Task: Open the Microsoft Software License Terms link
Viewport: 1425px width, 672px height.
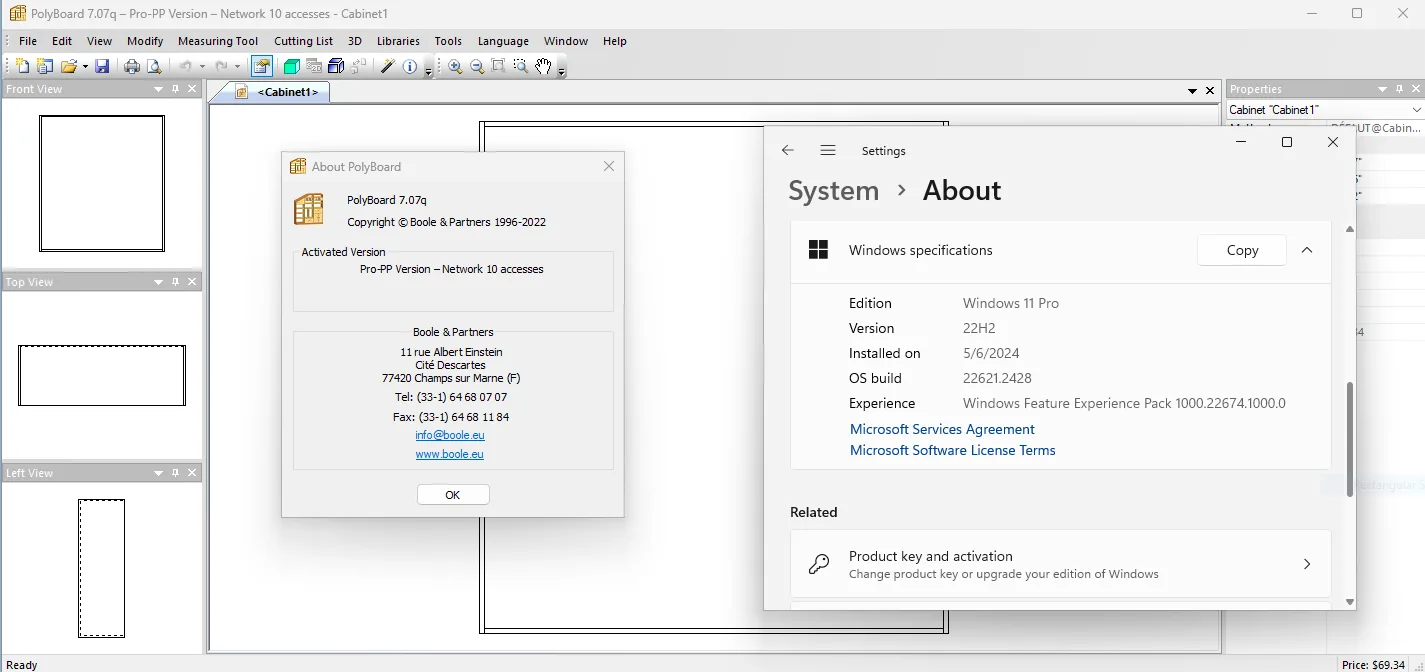Action: 953,450
